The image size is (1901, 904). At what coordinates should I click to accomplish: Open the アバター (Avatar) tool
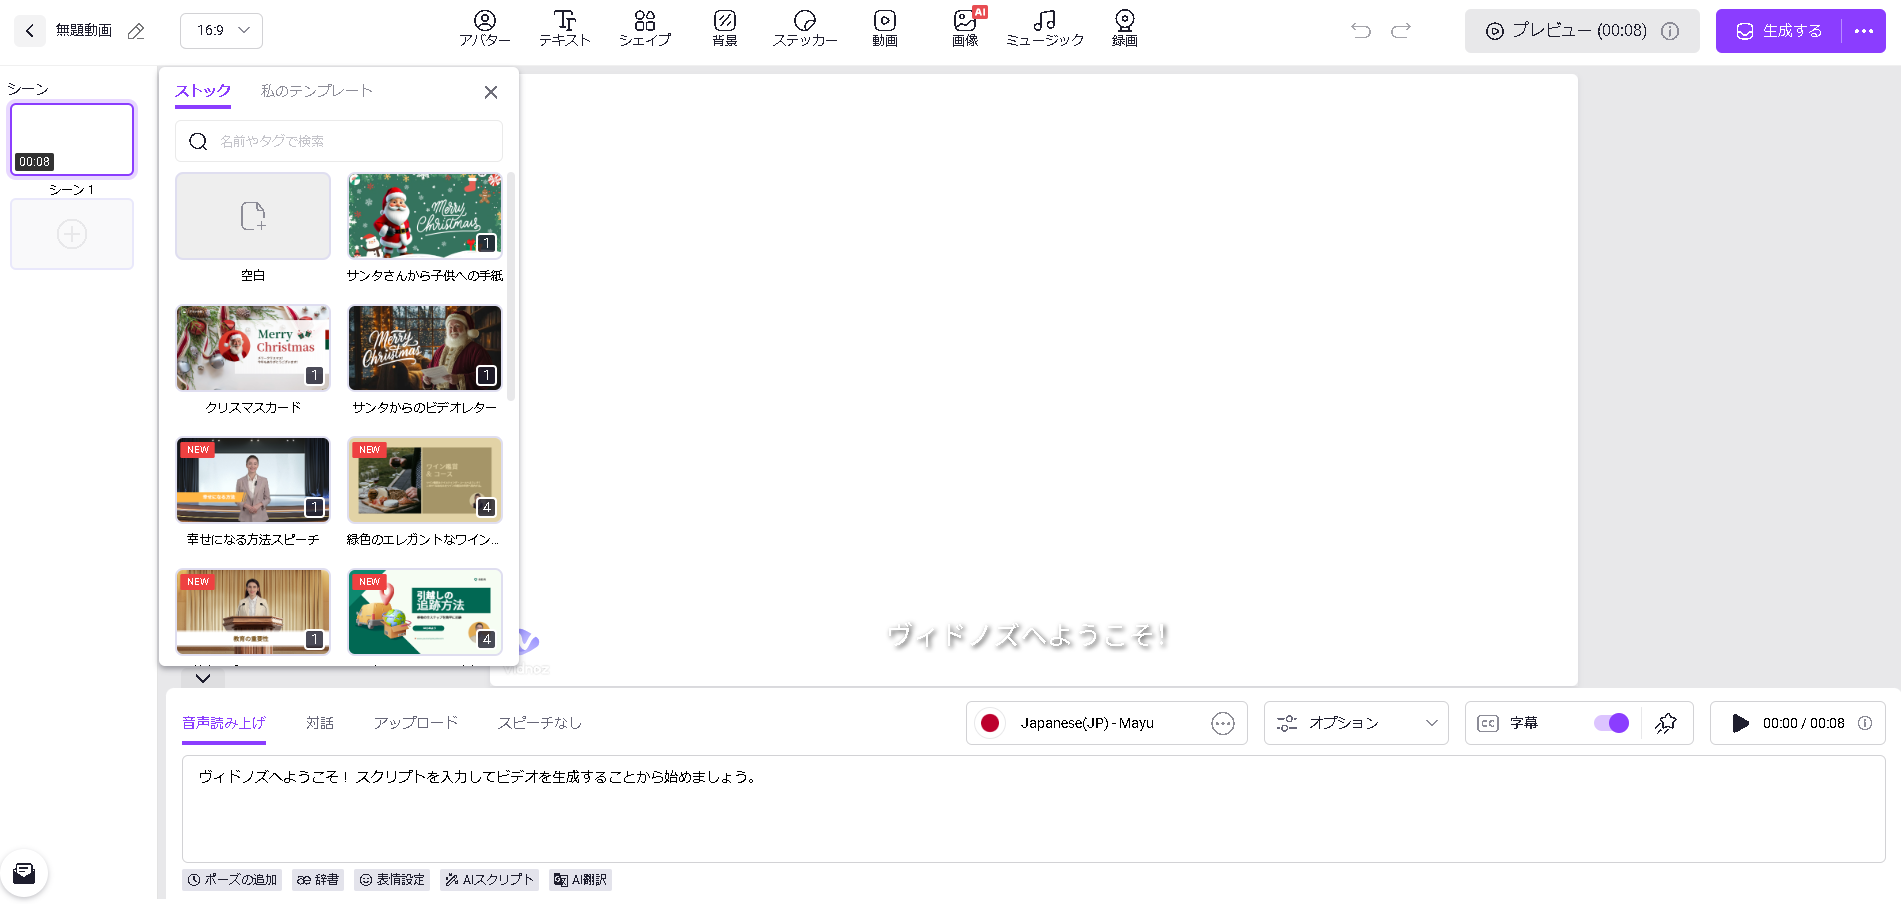coord(485,29)
